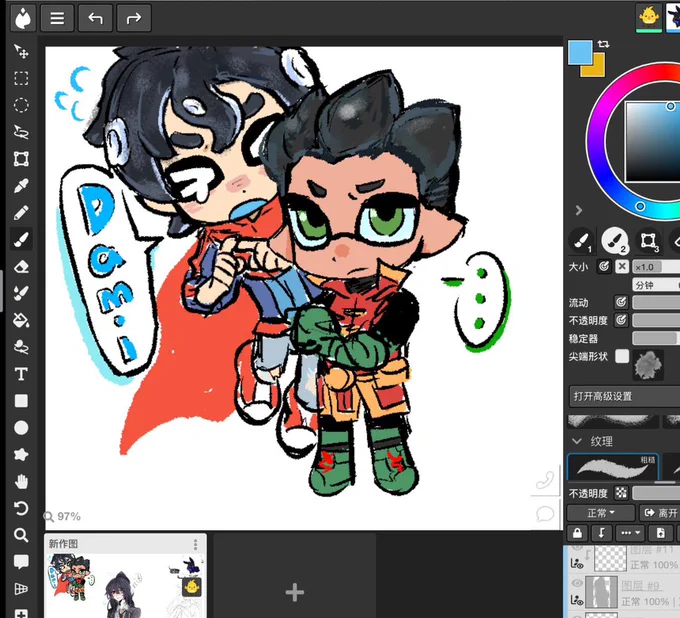
Task: Click the 分钟 minimum size field
Action: (656, 285)
